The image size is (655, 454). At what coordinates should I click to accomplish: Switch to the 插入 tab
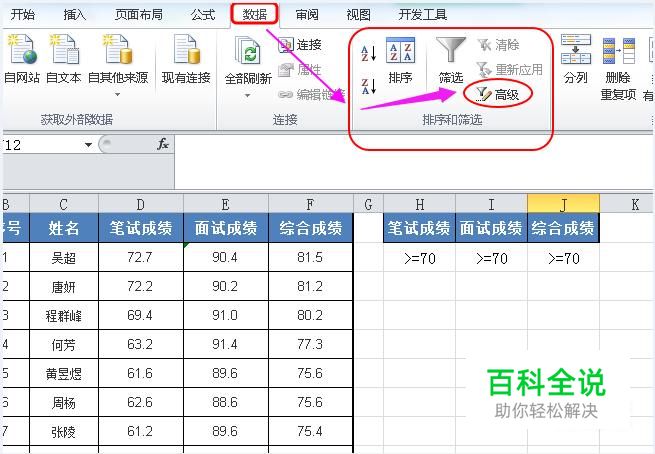point(74,15)
